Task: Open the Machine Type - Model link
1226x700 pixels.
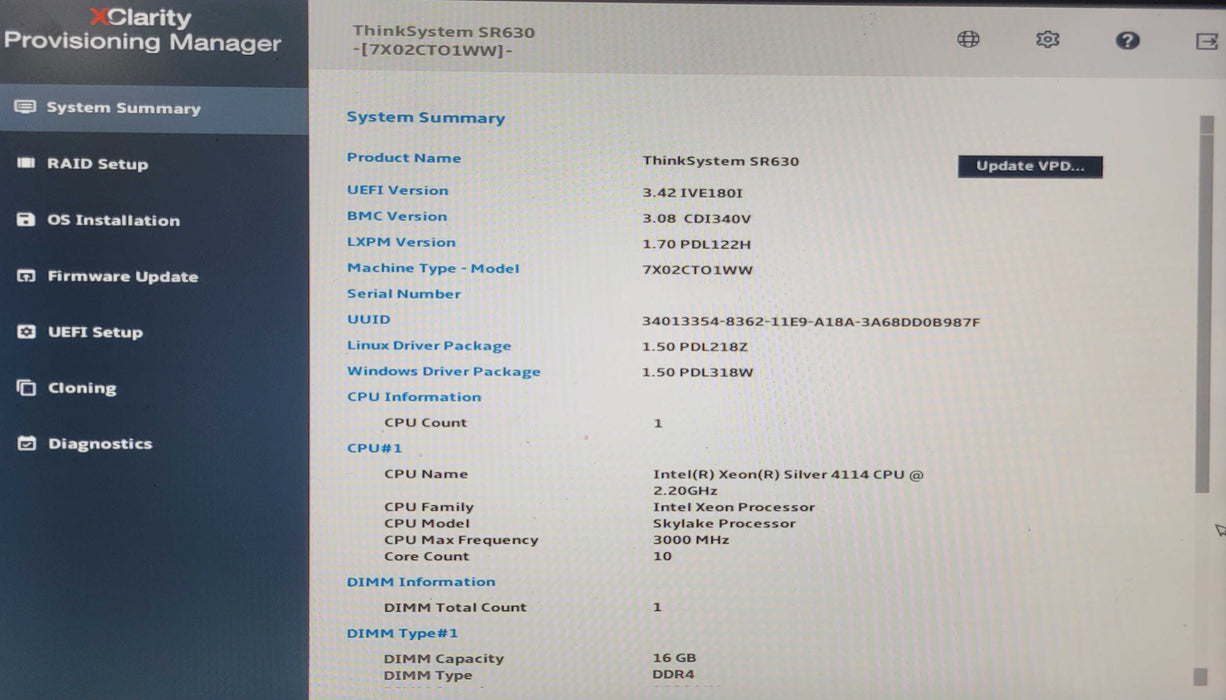Action: pyautogui.click(x=432, y=268)
